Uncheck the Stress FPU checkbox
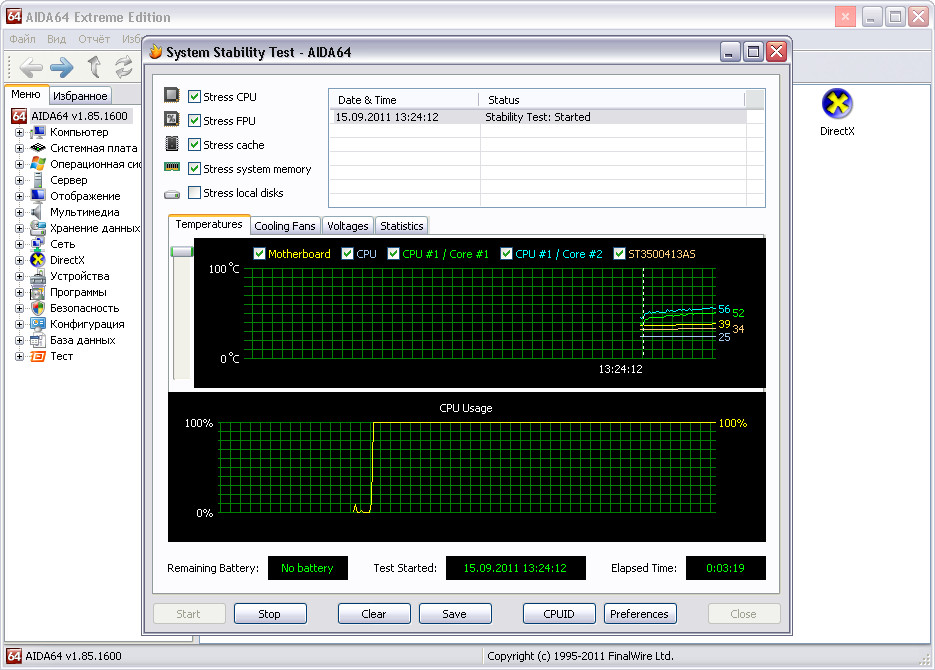935x670 pixels. 194,120
